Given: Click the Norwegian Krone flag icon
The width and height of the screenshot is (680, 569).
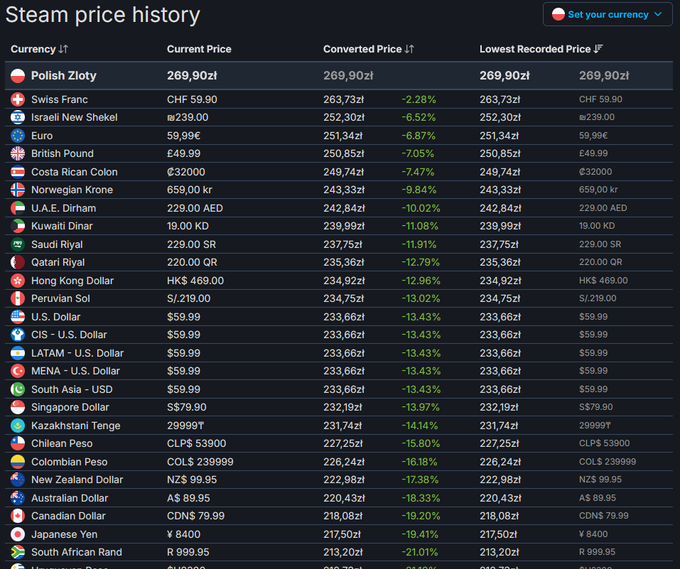Looking at the screenshot, I should click(x=18, y=190).
